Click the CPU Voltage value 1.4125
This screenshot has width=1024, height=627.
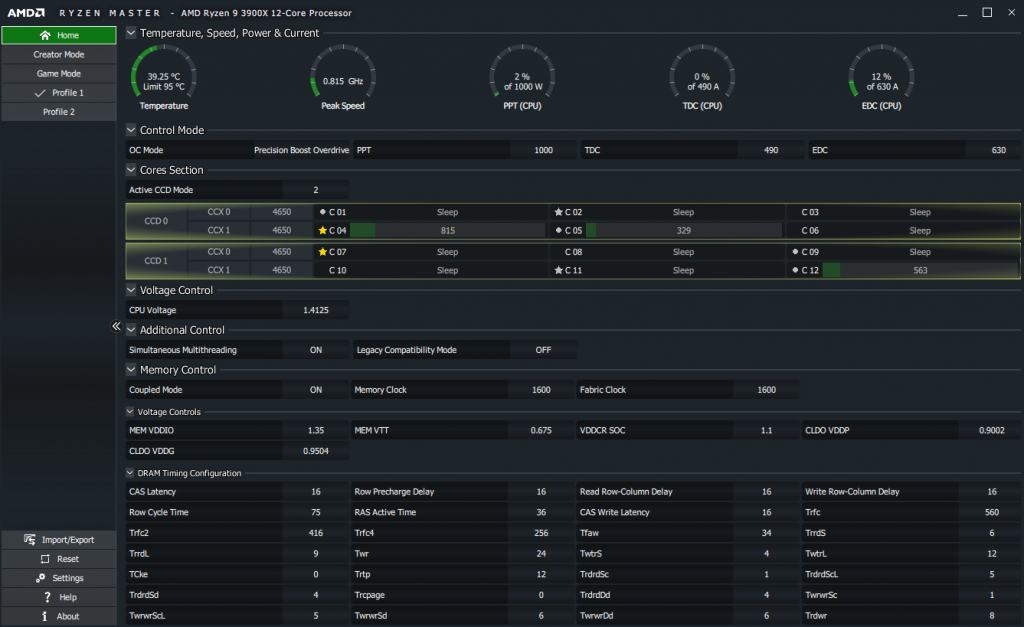[x=316, y=310]
